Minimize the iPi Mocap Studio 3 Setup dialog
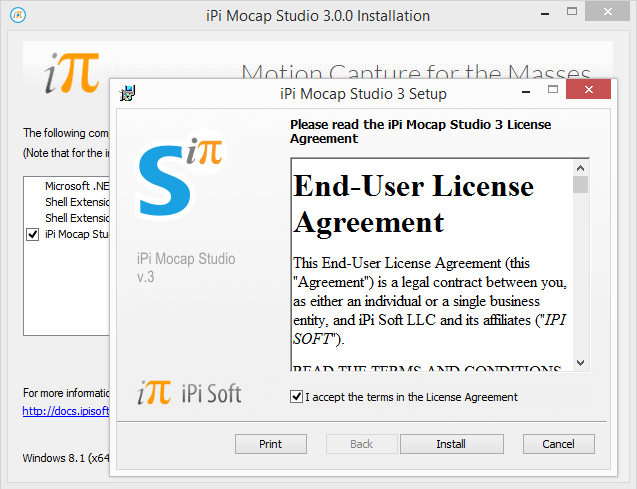637x489 pixels. (526, 92)
